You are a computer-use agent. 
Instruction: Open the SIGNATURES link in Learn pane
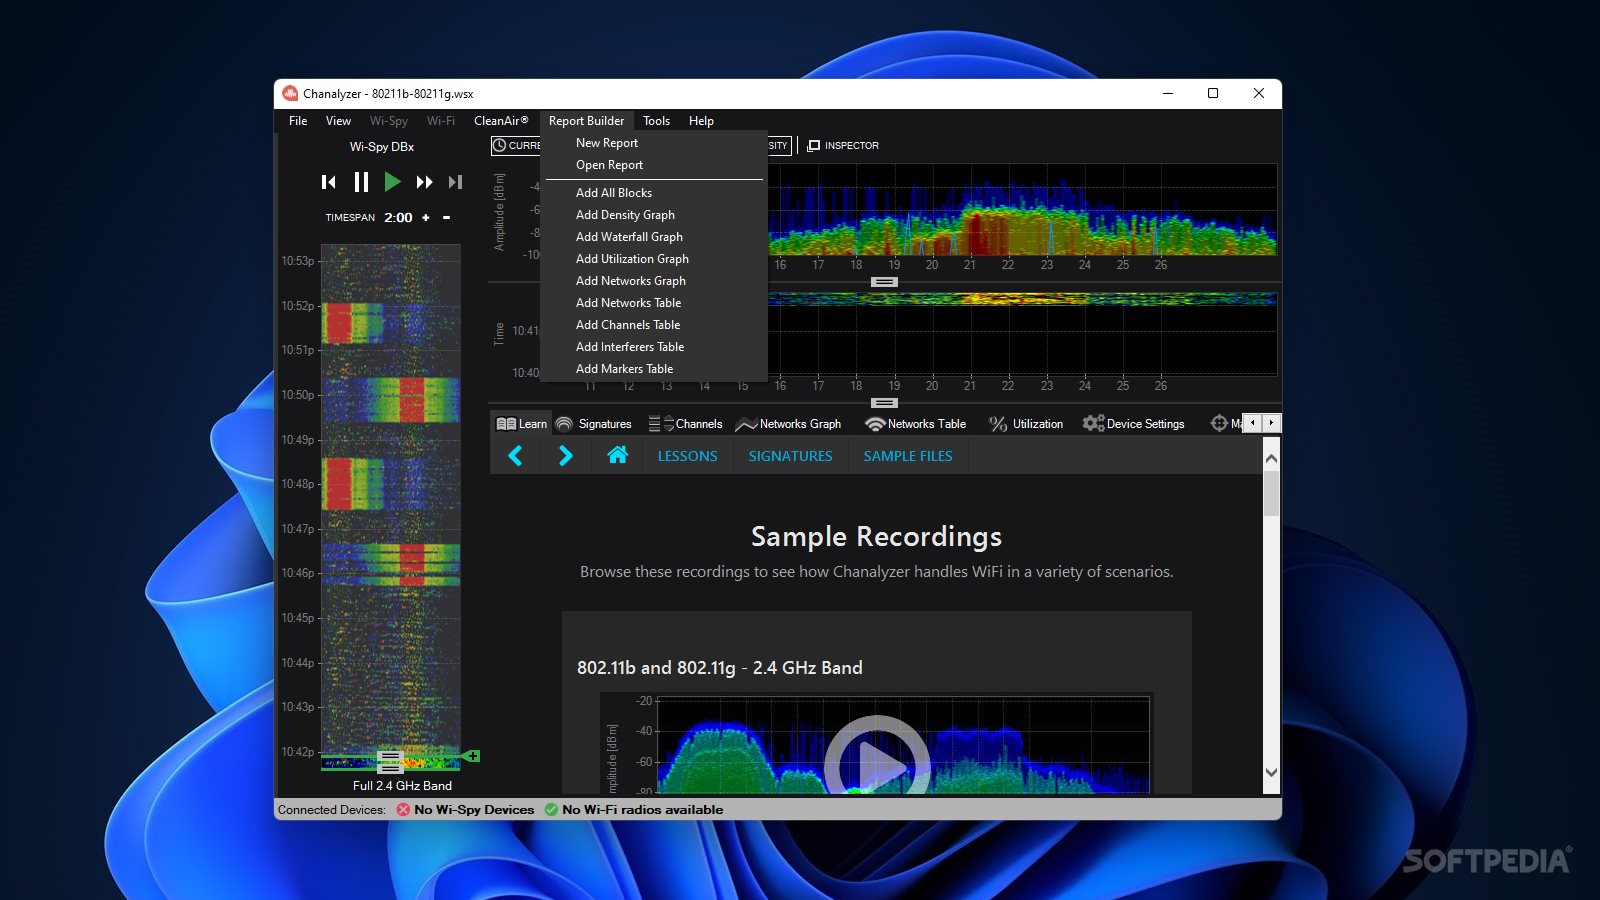point(790,456)
